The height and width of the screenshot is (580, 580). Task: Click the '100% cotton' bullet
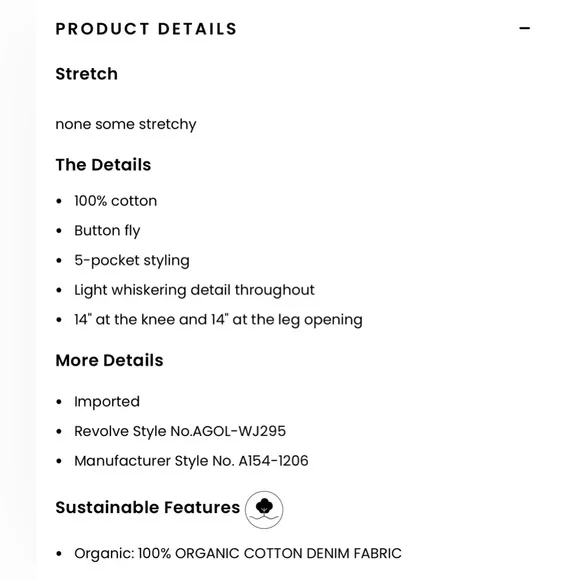pyautogui.click(x=115, y=201)
